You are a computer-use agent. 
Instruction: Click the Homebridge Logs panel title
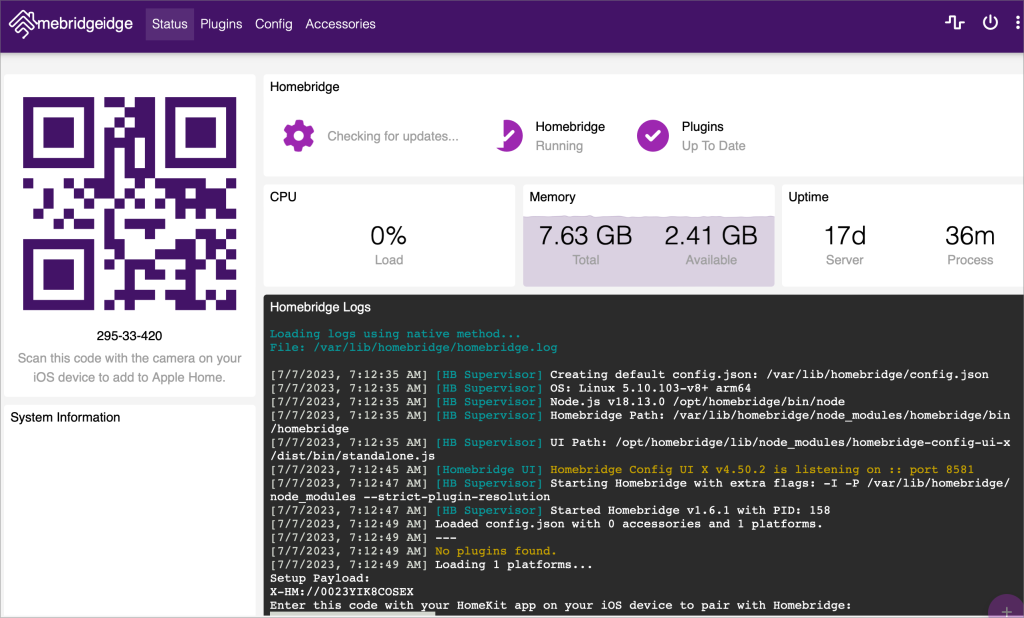(320, 308)
